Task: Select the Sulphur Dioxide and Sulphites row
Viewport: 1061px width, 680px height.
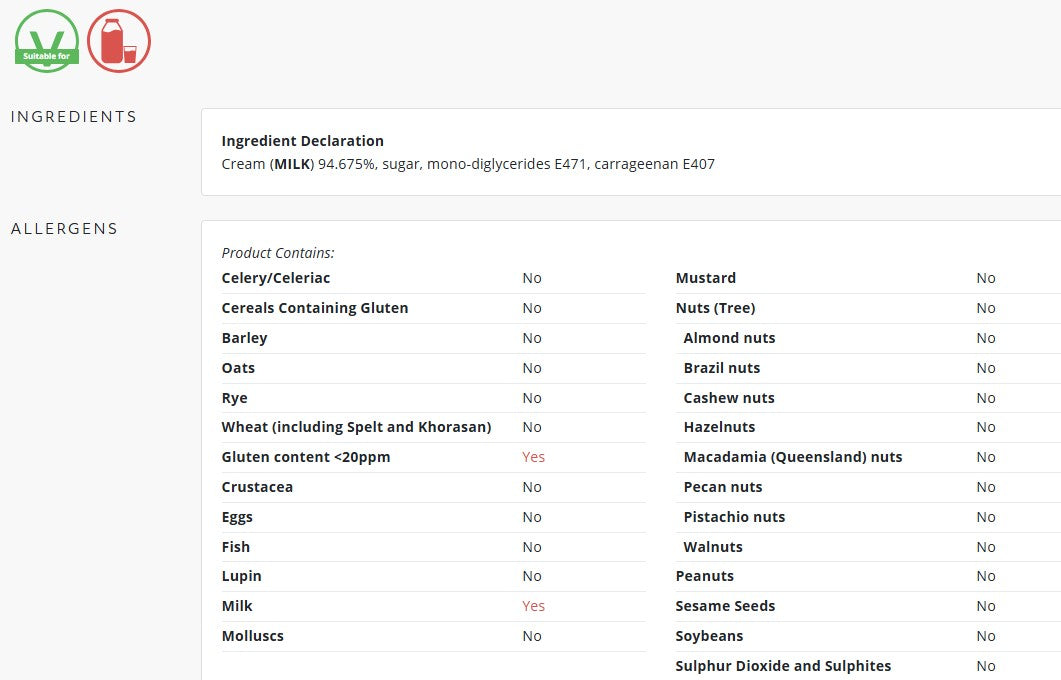Action: click(x=868, y=666)
